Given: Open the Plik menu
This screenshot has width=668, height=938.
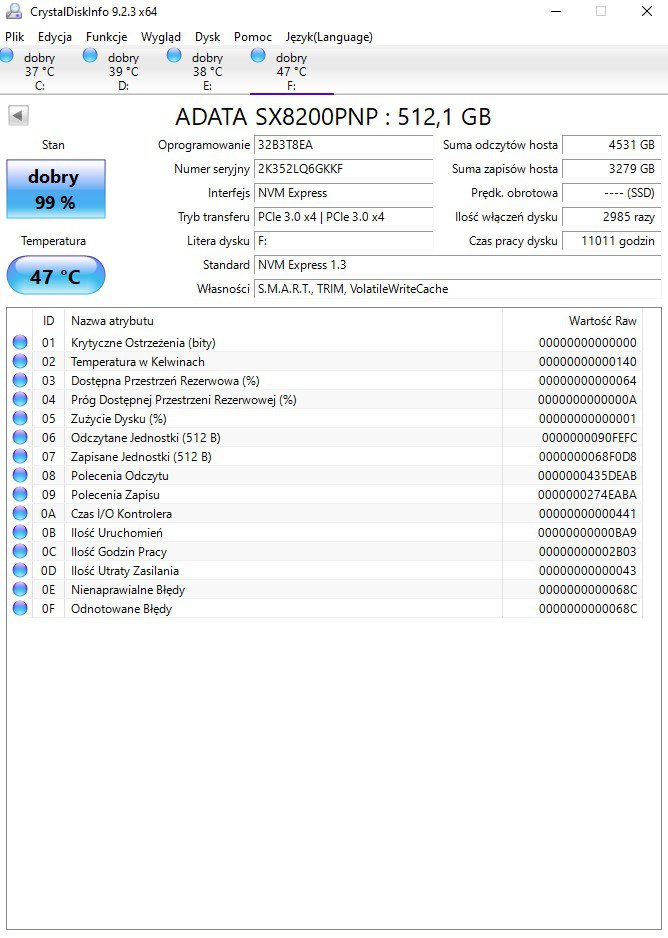Looking at the screenshot, I should [14, 37].
